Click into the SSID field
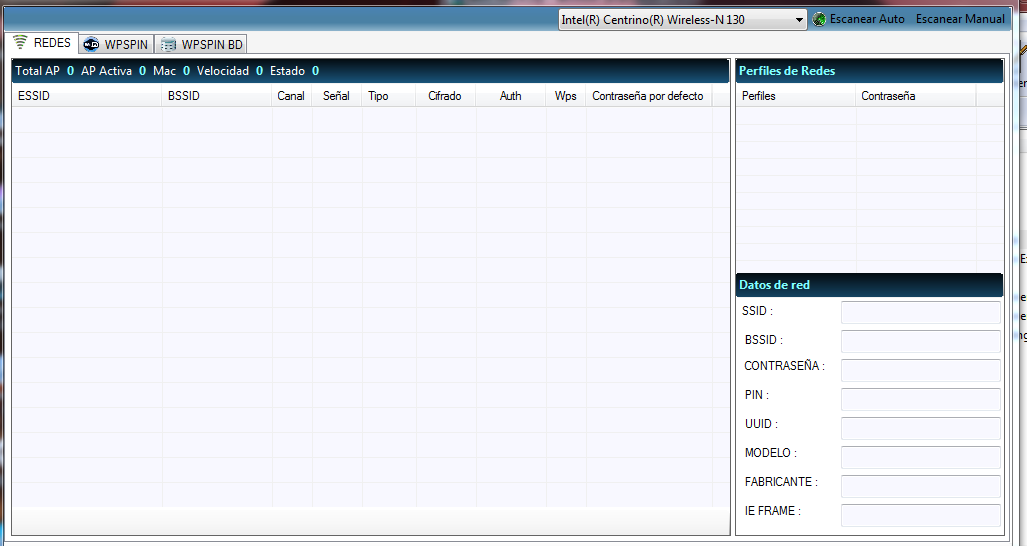 [919, 312]
